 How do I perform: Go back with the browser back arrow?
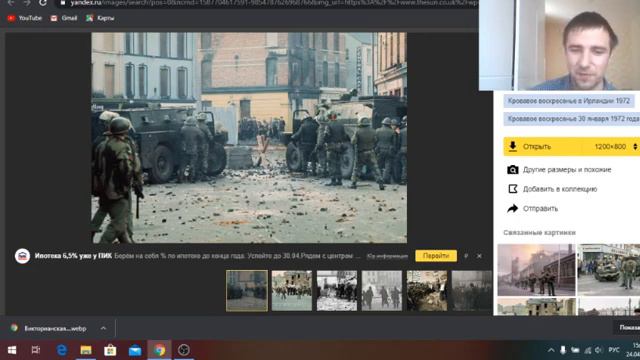(11, 3)
